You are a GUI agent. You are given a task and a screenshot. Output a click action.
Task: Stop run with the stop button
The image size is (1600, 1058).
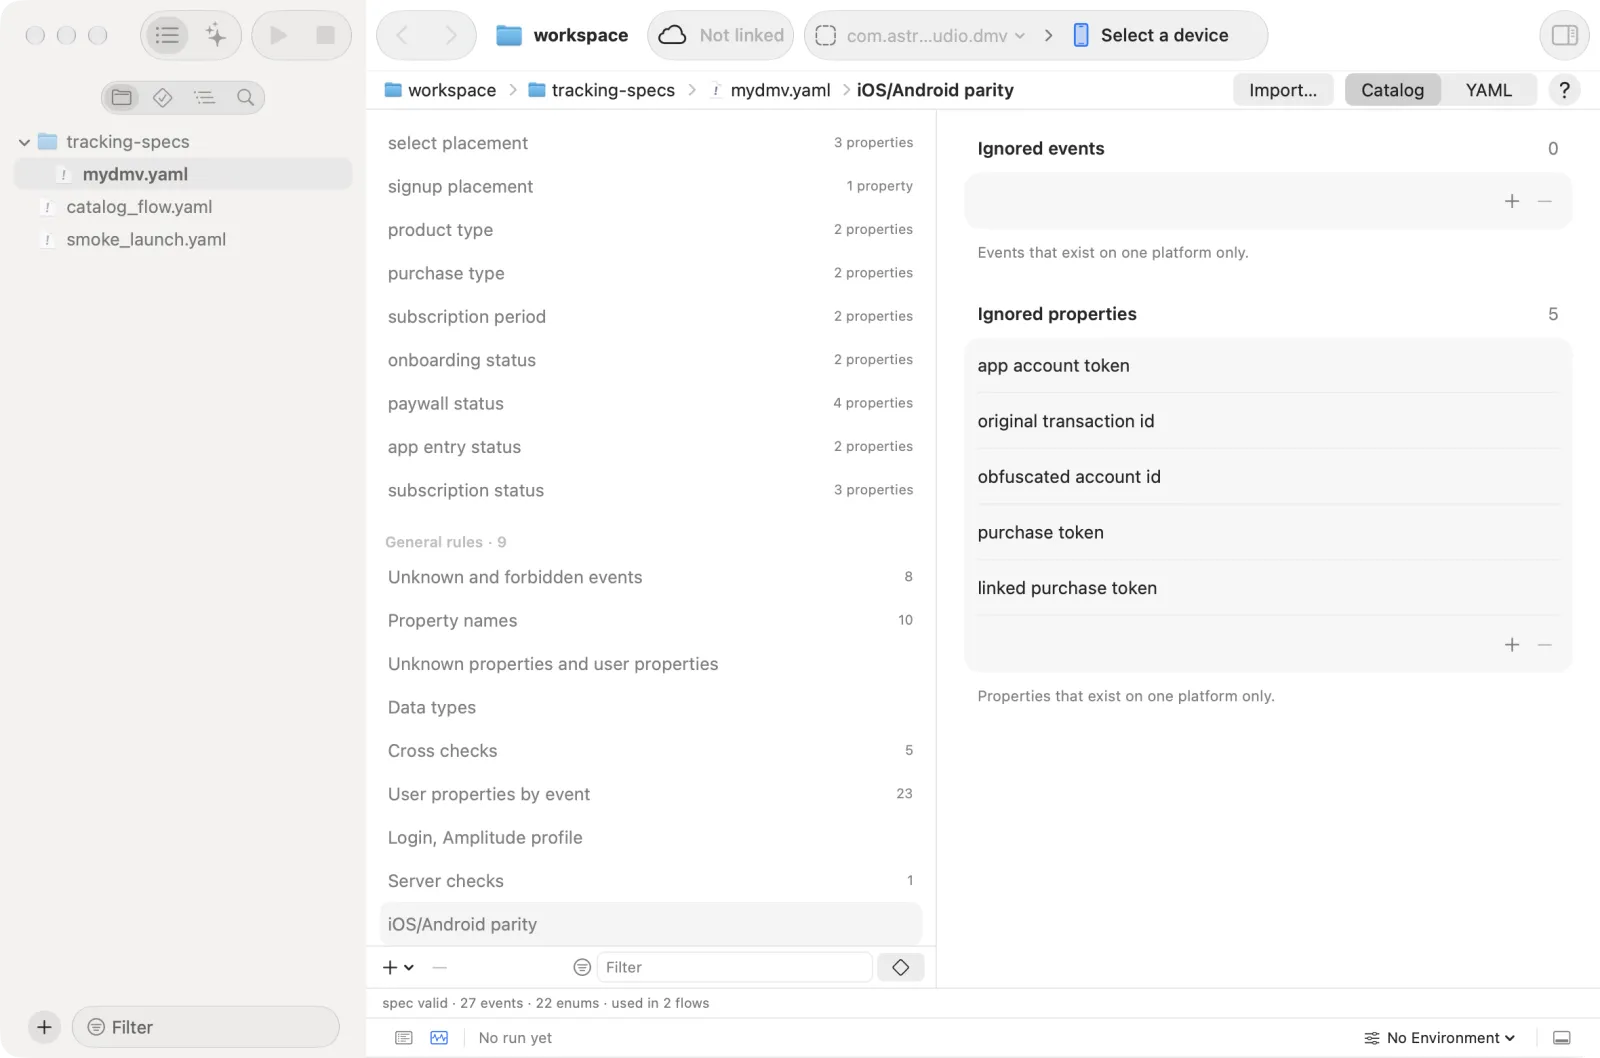click(x=326, y=35)
